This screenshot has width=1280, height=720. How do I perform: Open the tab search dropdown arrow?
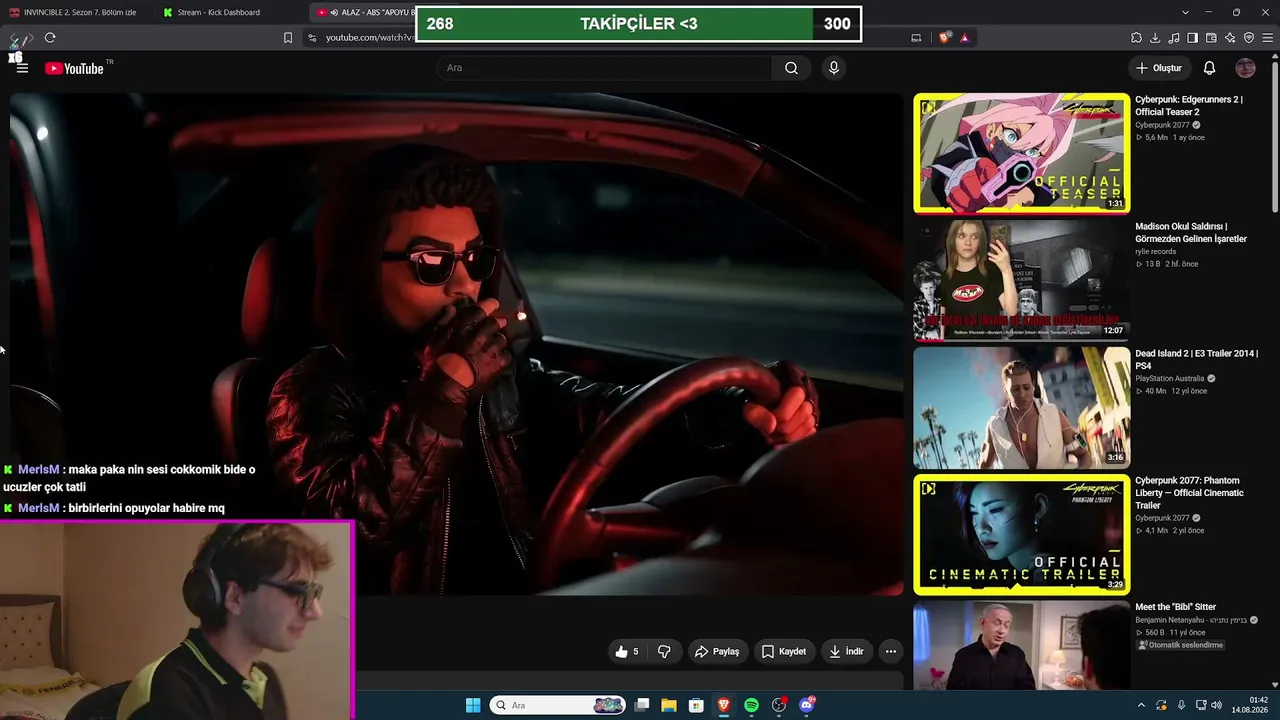tap(1185, 12)
